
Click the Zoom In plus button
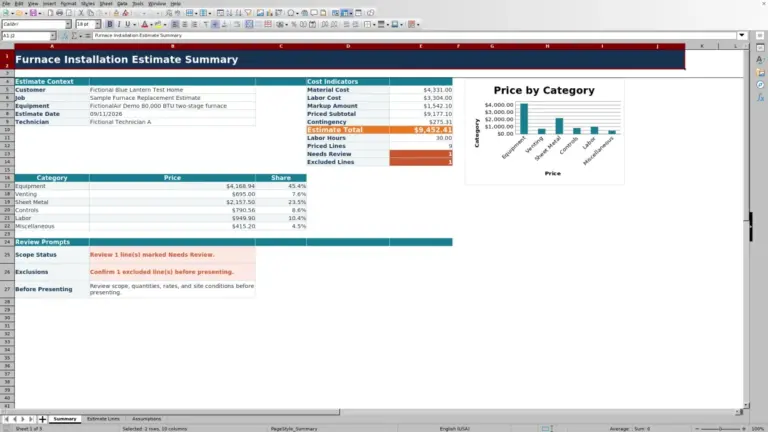pos(744,429)
